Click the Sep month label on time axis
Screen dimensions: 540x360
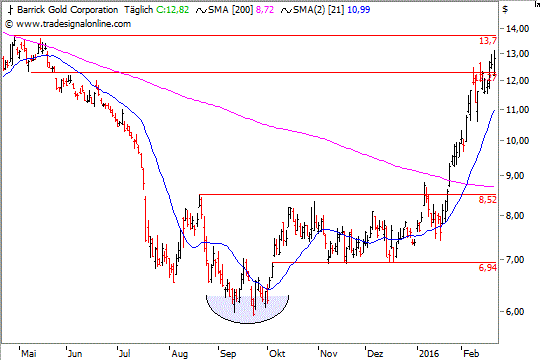228,354
